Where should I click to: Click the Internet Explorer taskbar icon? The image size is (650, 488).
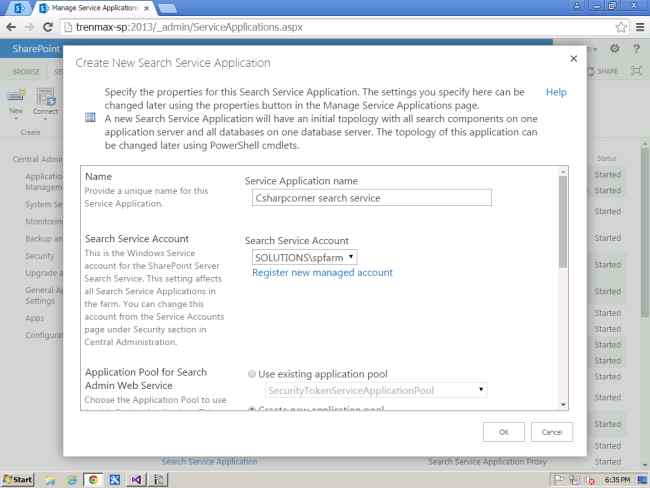click(x=72, y=480)
